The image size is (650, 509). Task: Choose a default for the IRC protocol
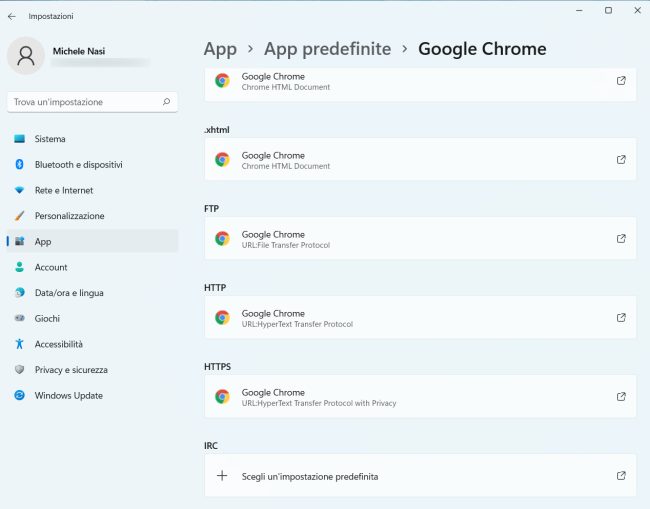coord(420,476)
